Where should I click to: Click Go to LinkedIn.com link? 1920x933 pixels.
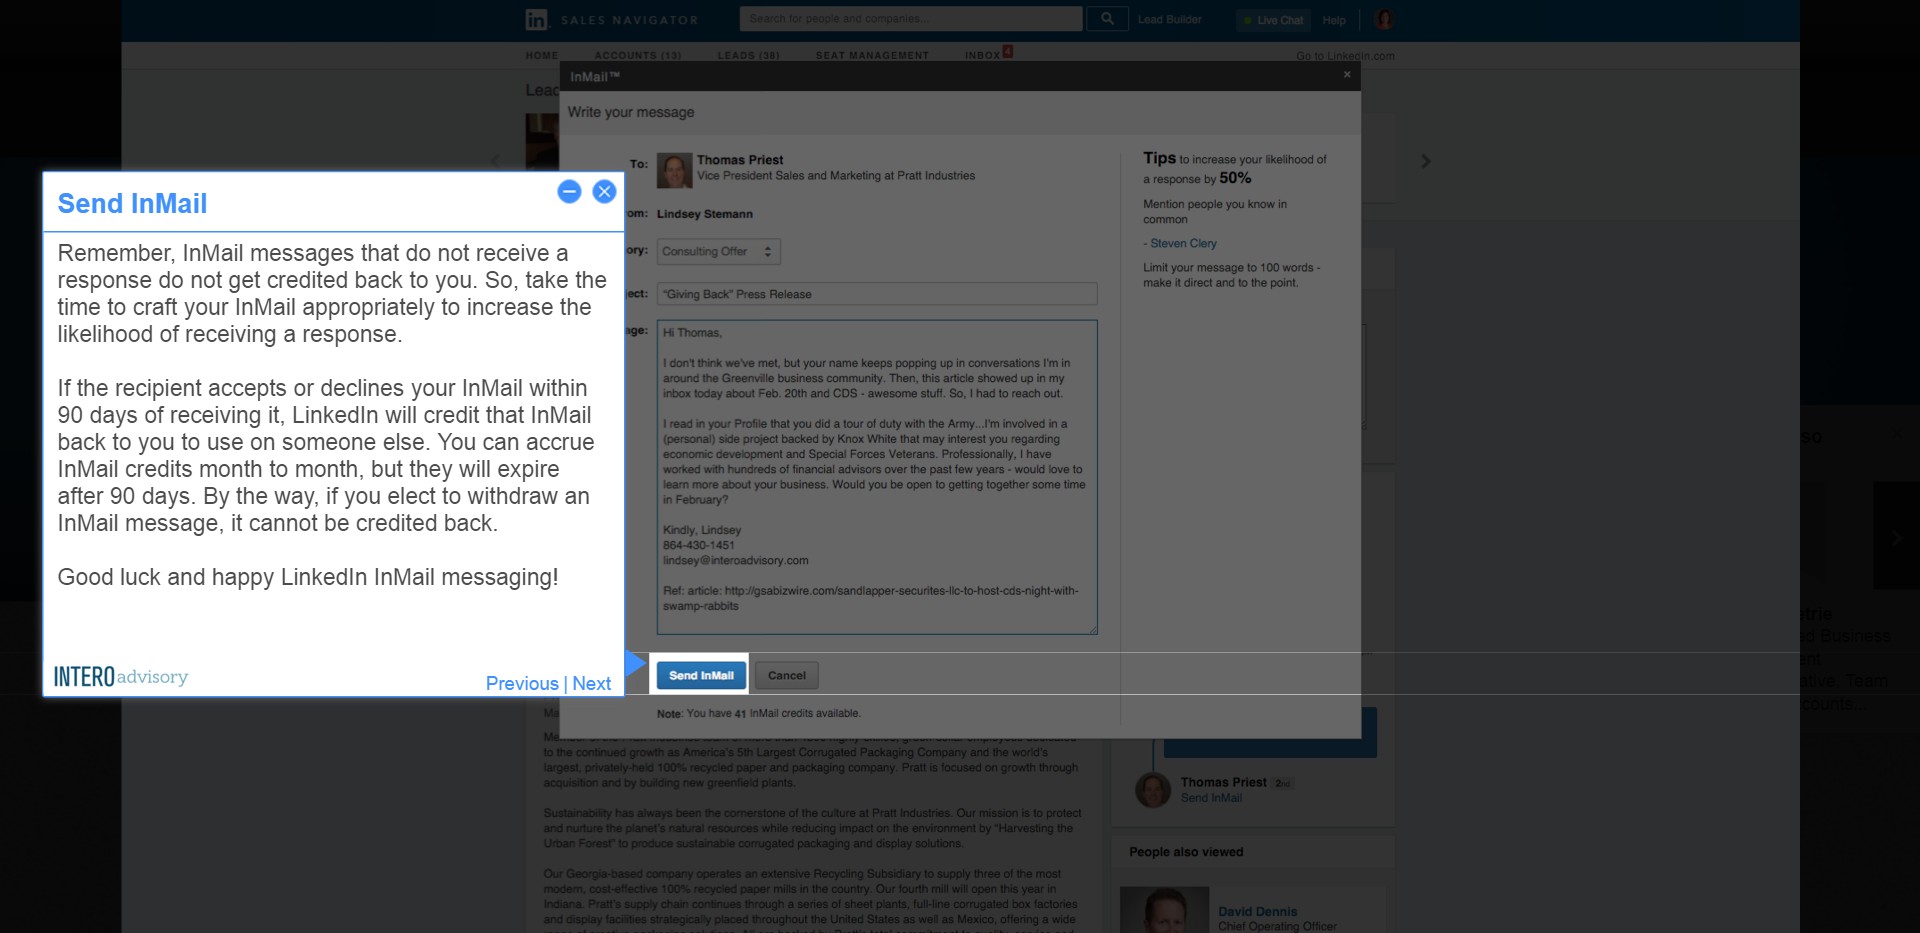point(1345,56)
